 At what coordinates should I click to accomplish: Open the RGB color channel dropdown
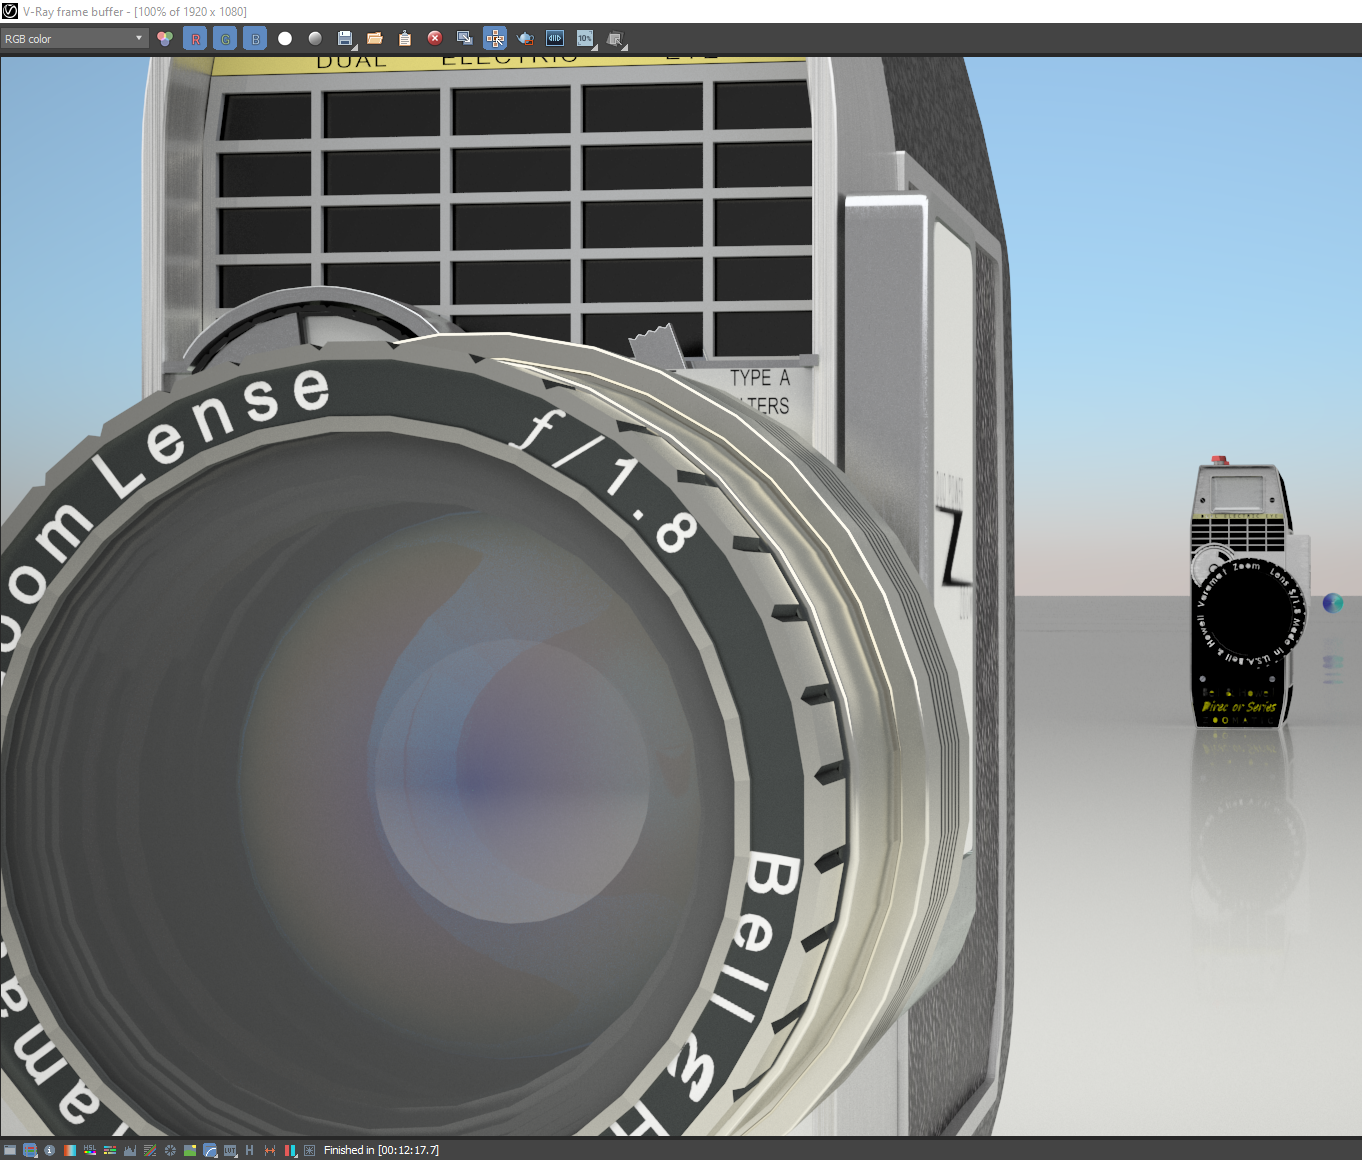tap(75, 38)
